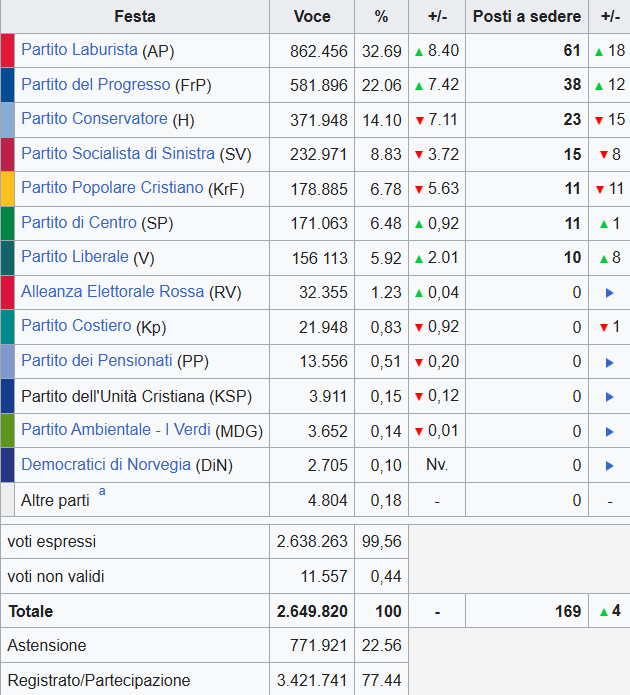Click blue arrow in Alleanza Elettorale Rossa row

point(609,293)
